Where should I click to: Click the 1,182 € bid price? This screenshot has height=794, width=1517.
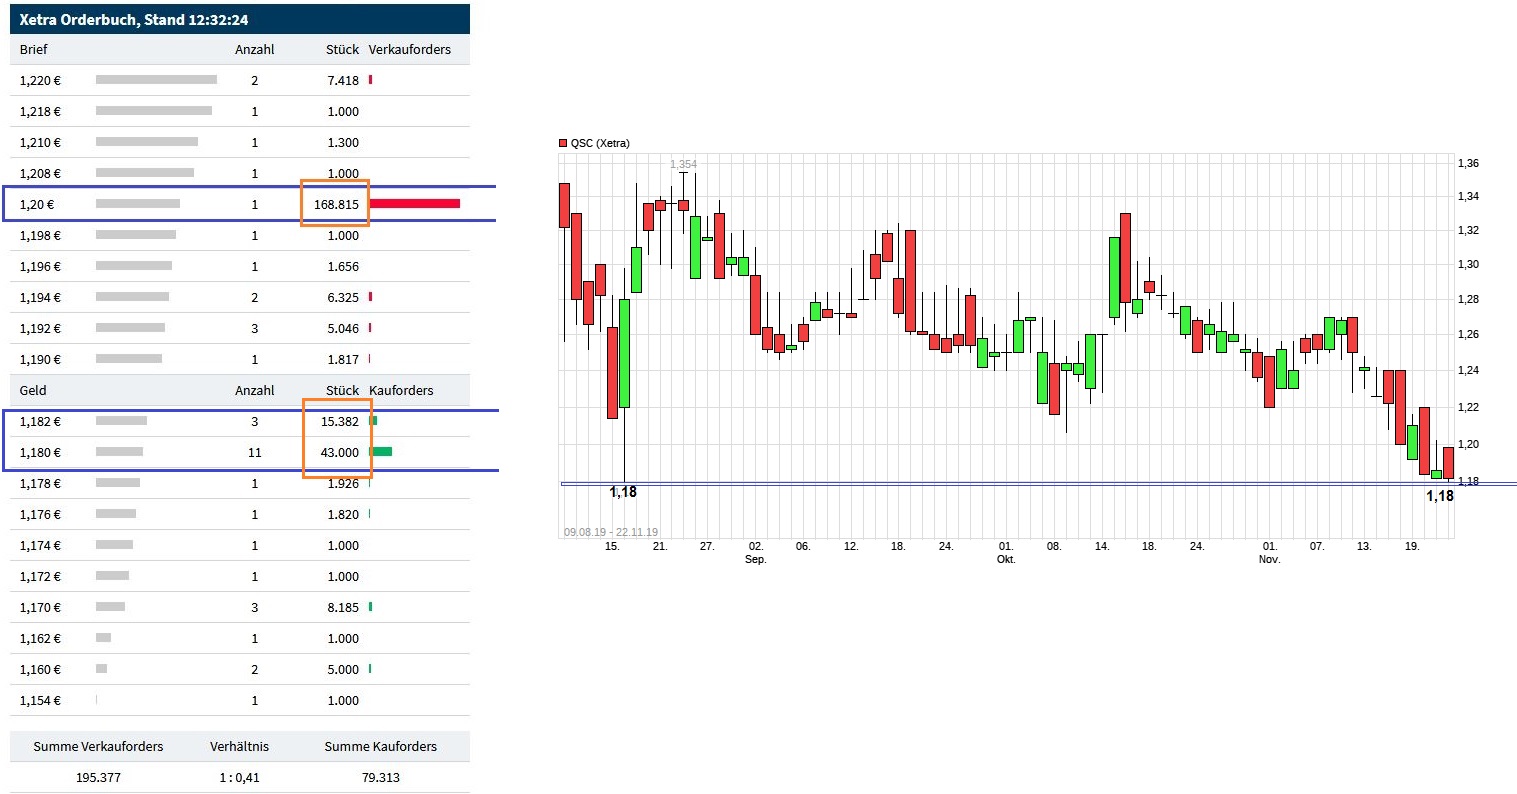click(x=40, y=421)
